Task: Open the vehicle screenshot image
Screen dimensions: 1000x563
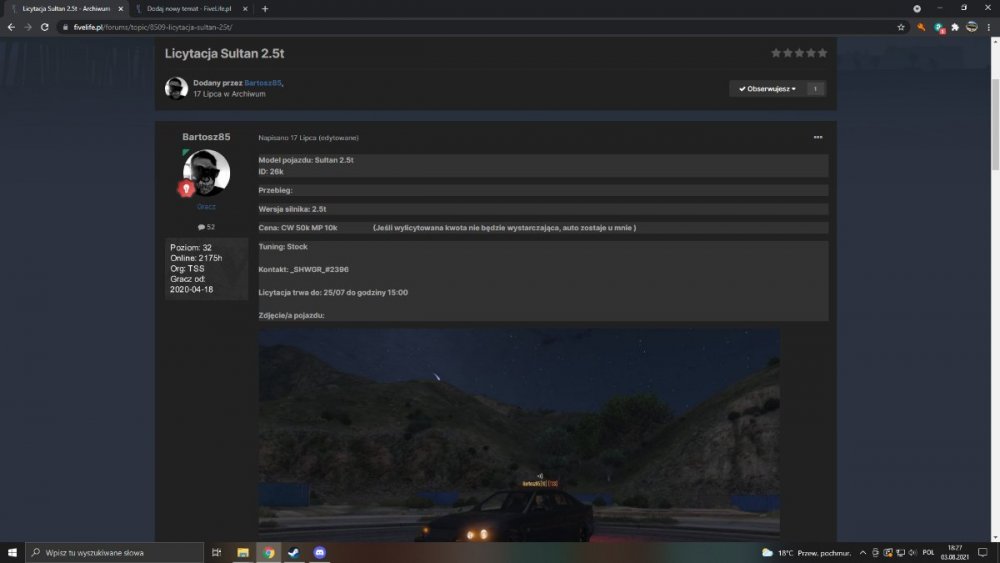Action: tap(519, 435)
